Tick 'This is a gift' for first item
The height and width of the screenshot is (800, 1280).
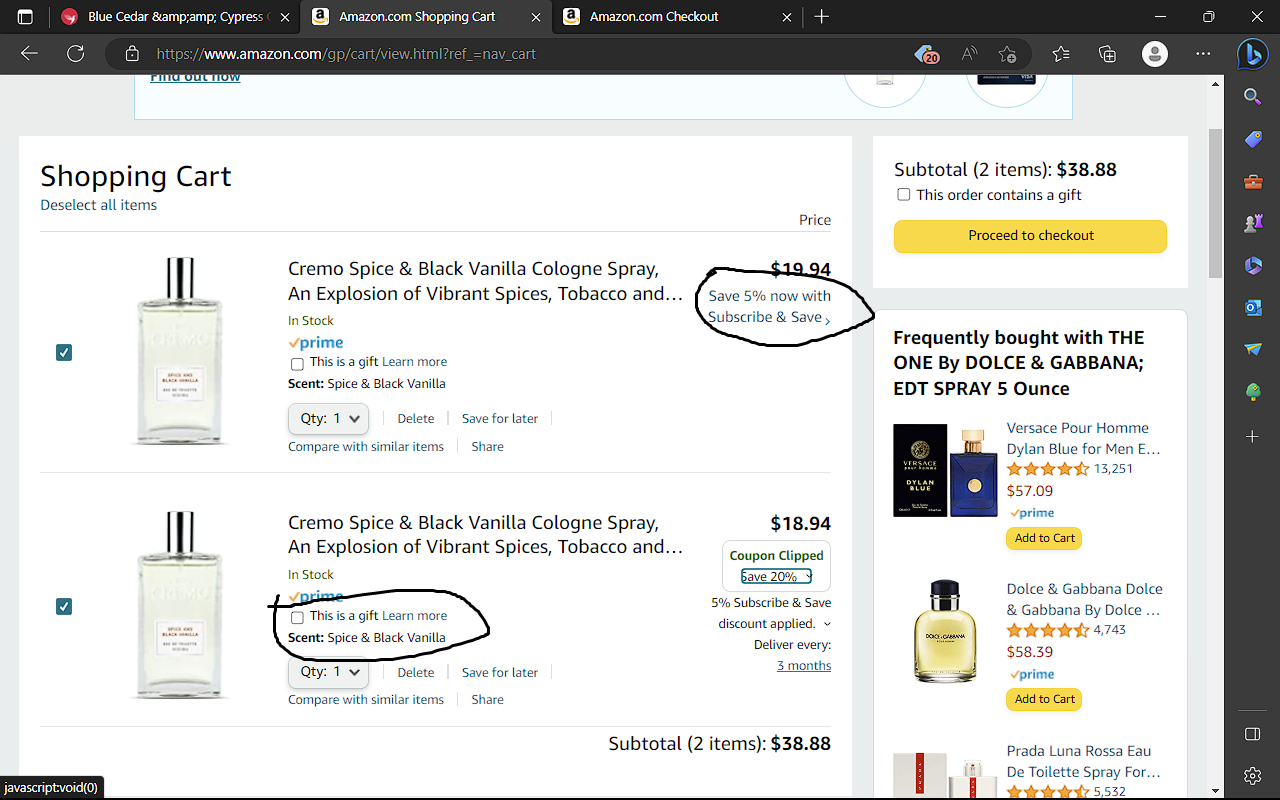tap(297, 363)
